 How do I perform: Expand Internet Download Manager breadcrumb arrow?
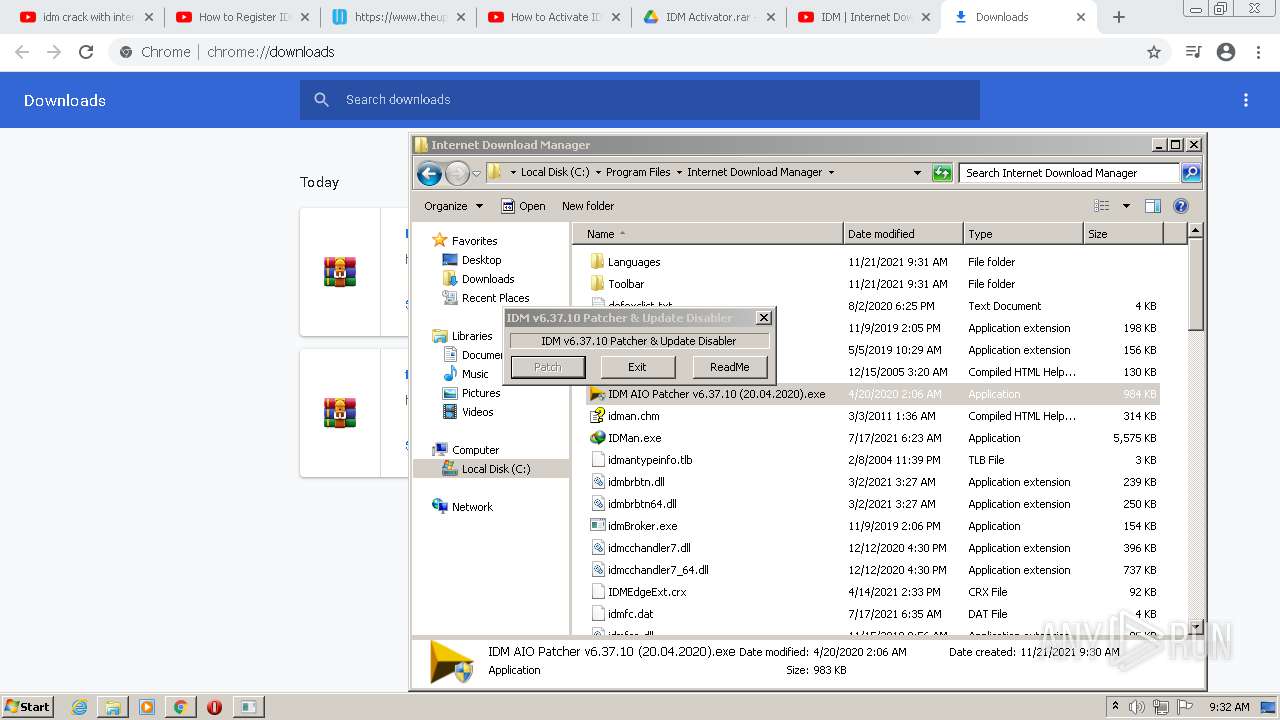tap(830, 173)
